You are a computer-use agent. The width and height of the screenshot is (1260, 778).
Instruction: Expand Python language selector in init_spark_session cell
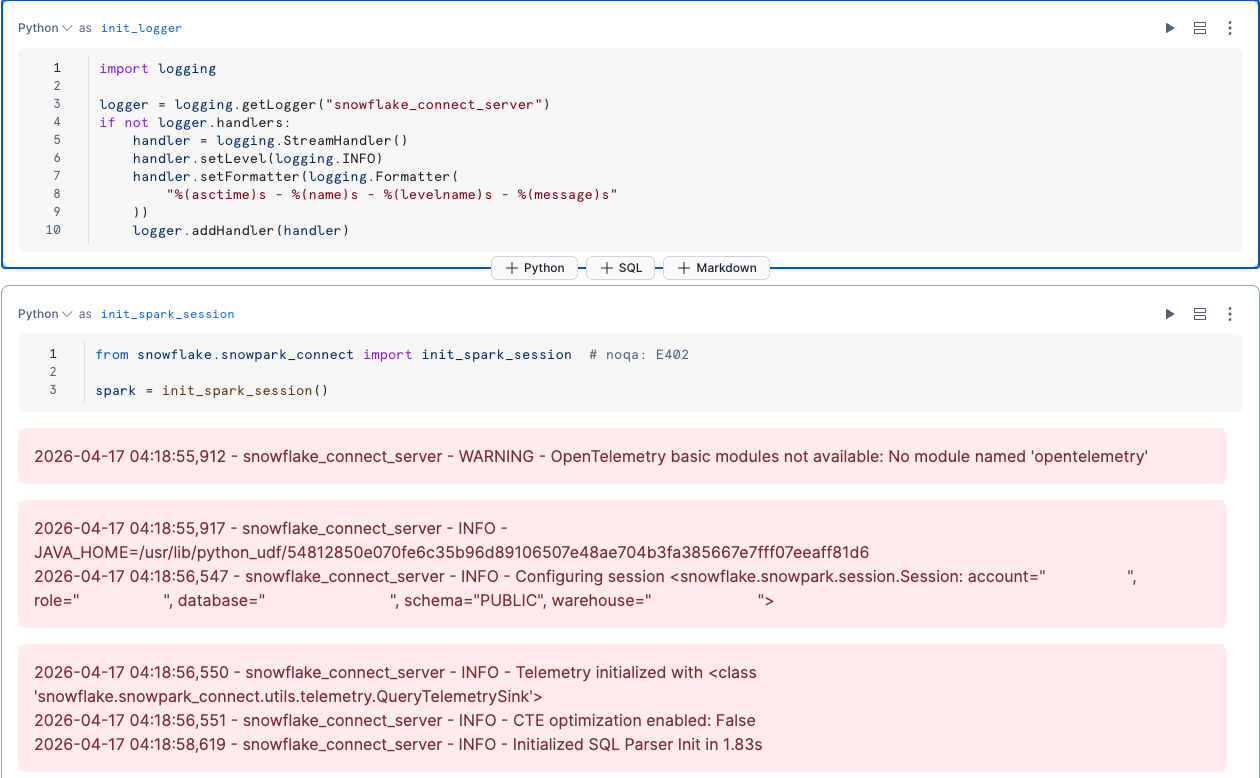(45, 314)
